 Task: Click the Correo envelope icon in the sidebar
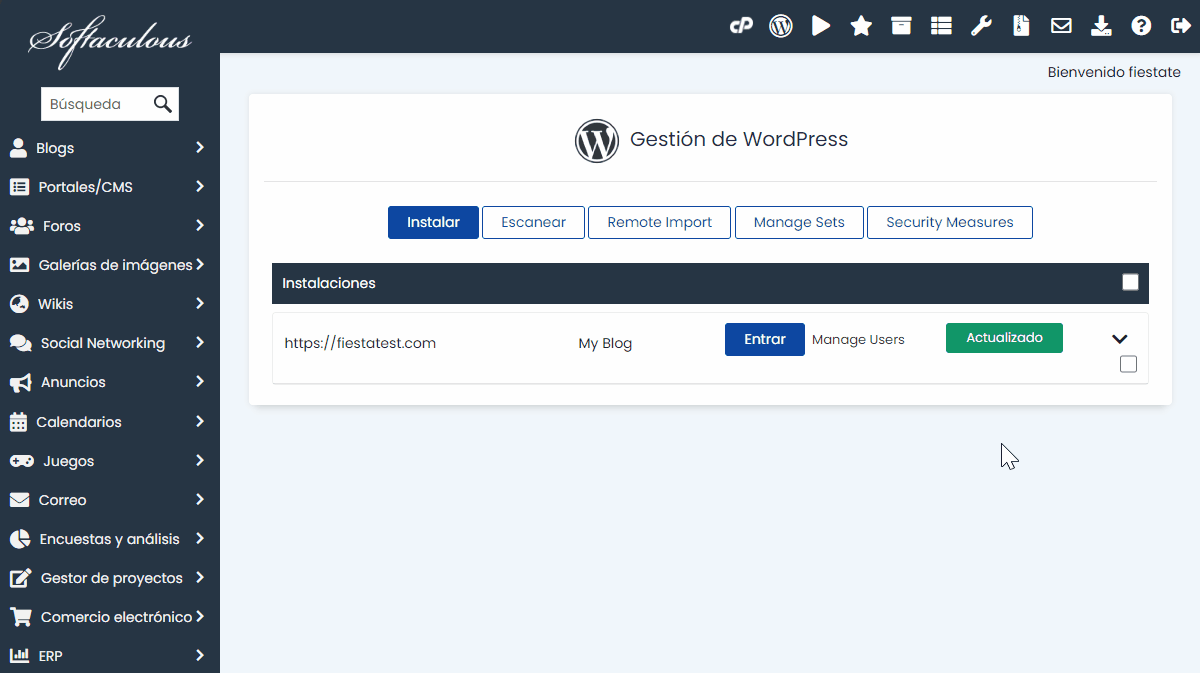click(19, 500)
